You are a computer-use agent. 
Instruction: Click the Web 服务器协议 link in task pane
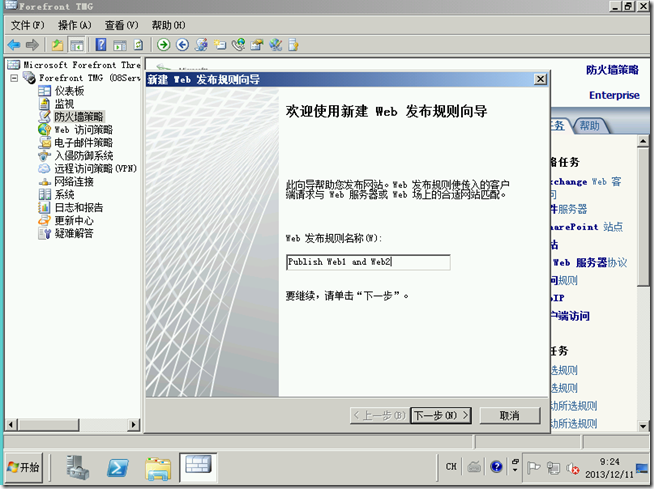pos(590,262)
